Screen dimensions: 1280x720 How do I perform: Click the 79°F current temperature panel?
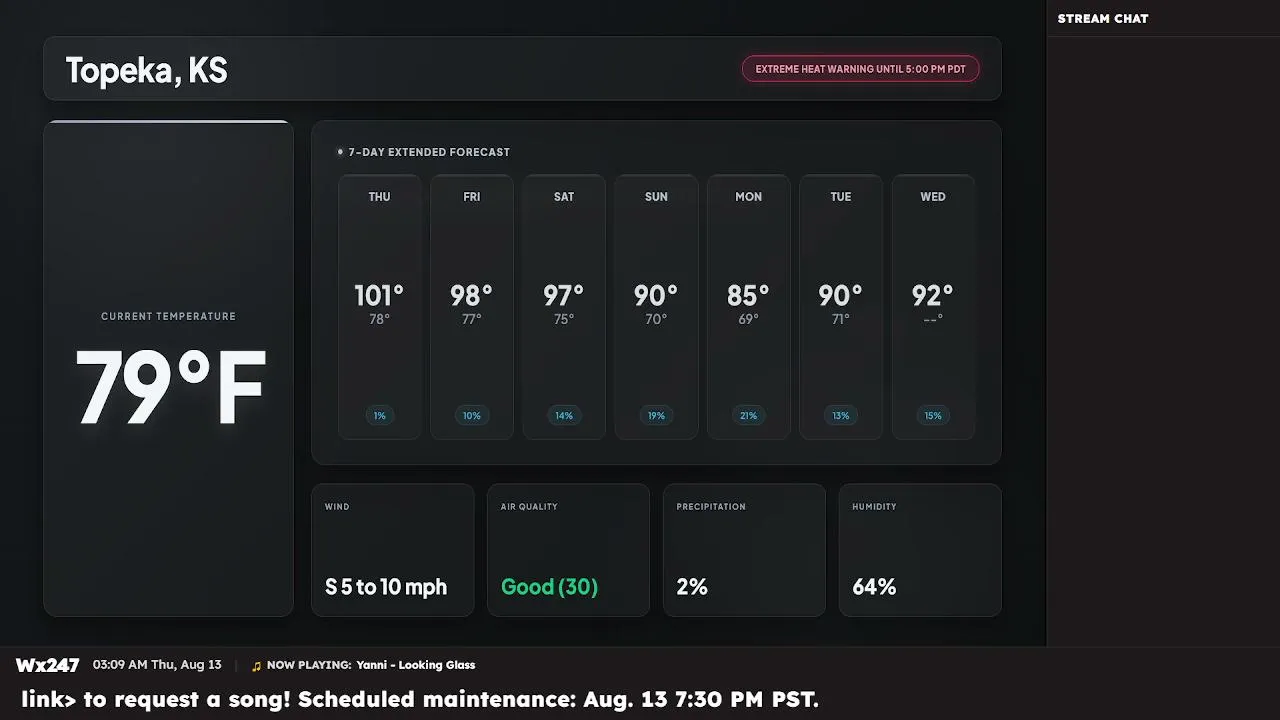pyautogui.click(x=168, y=368)
